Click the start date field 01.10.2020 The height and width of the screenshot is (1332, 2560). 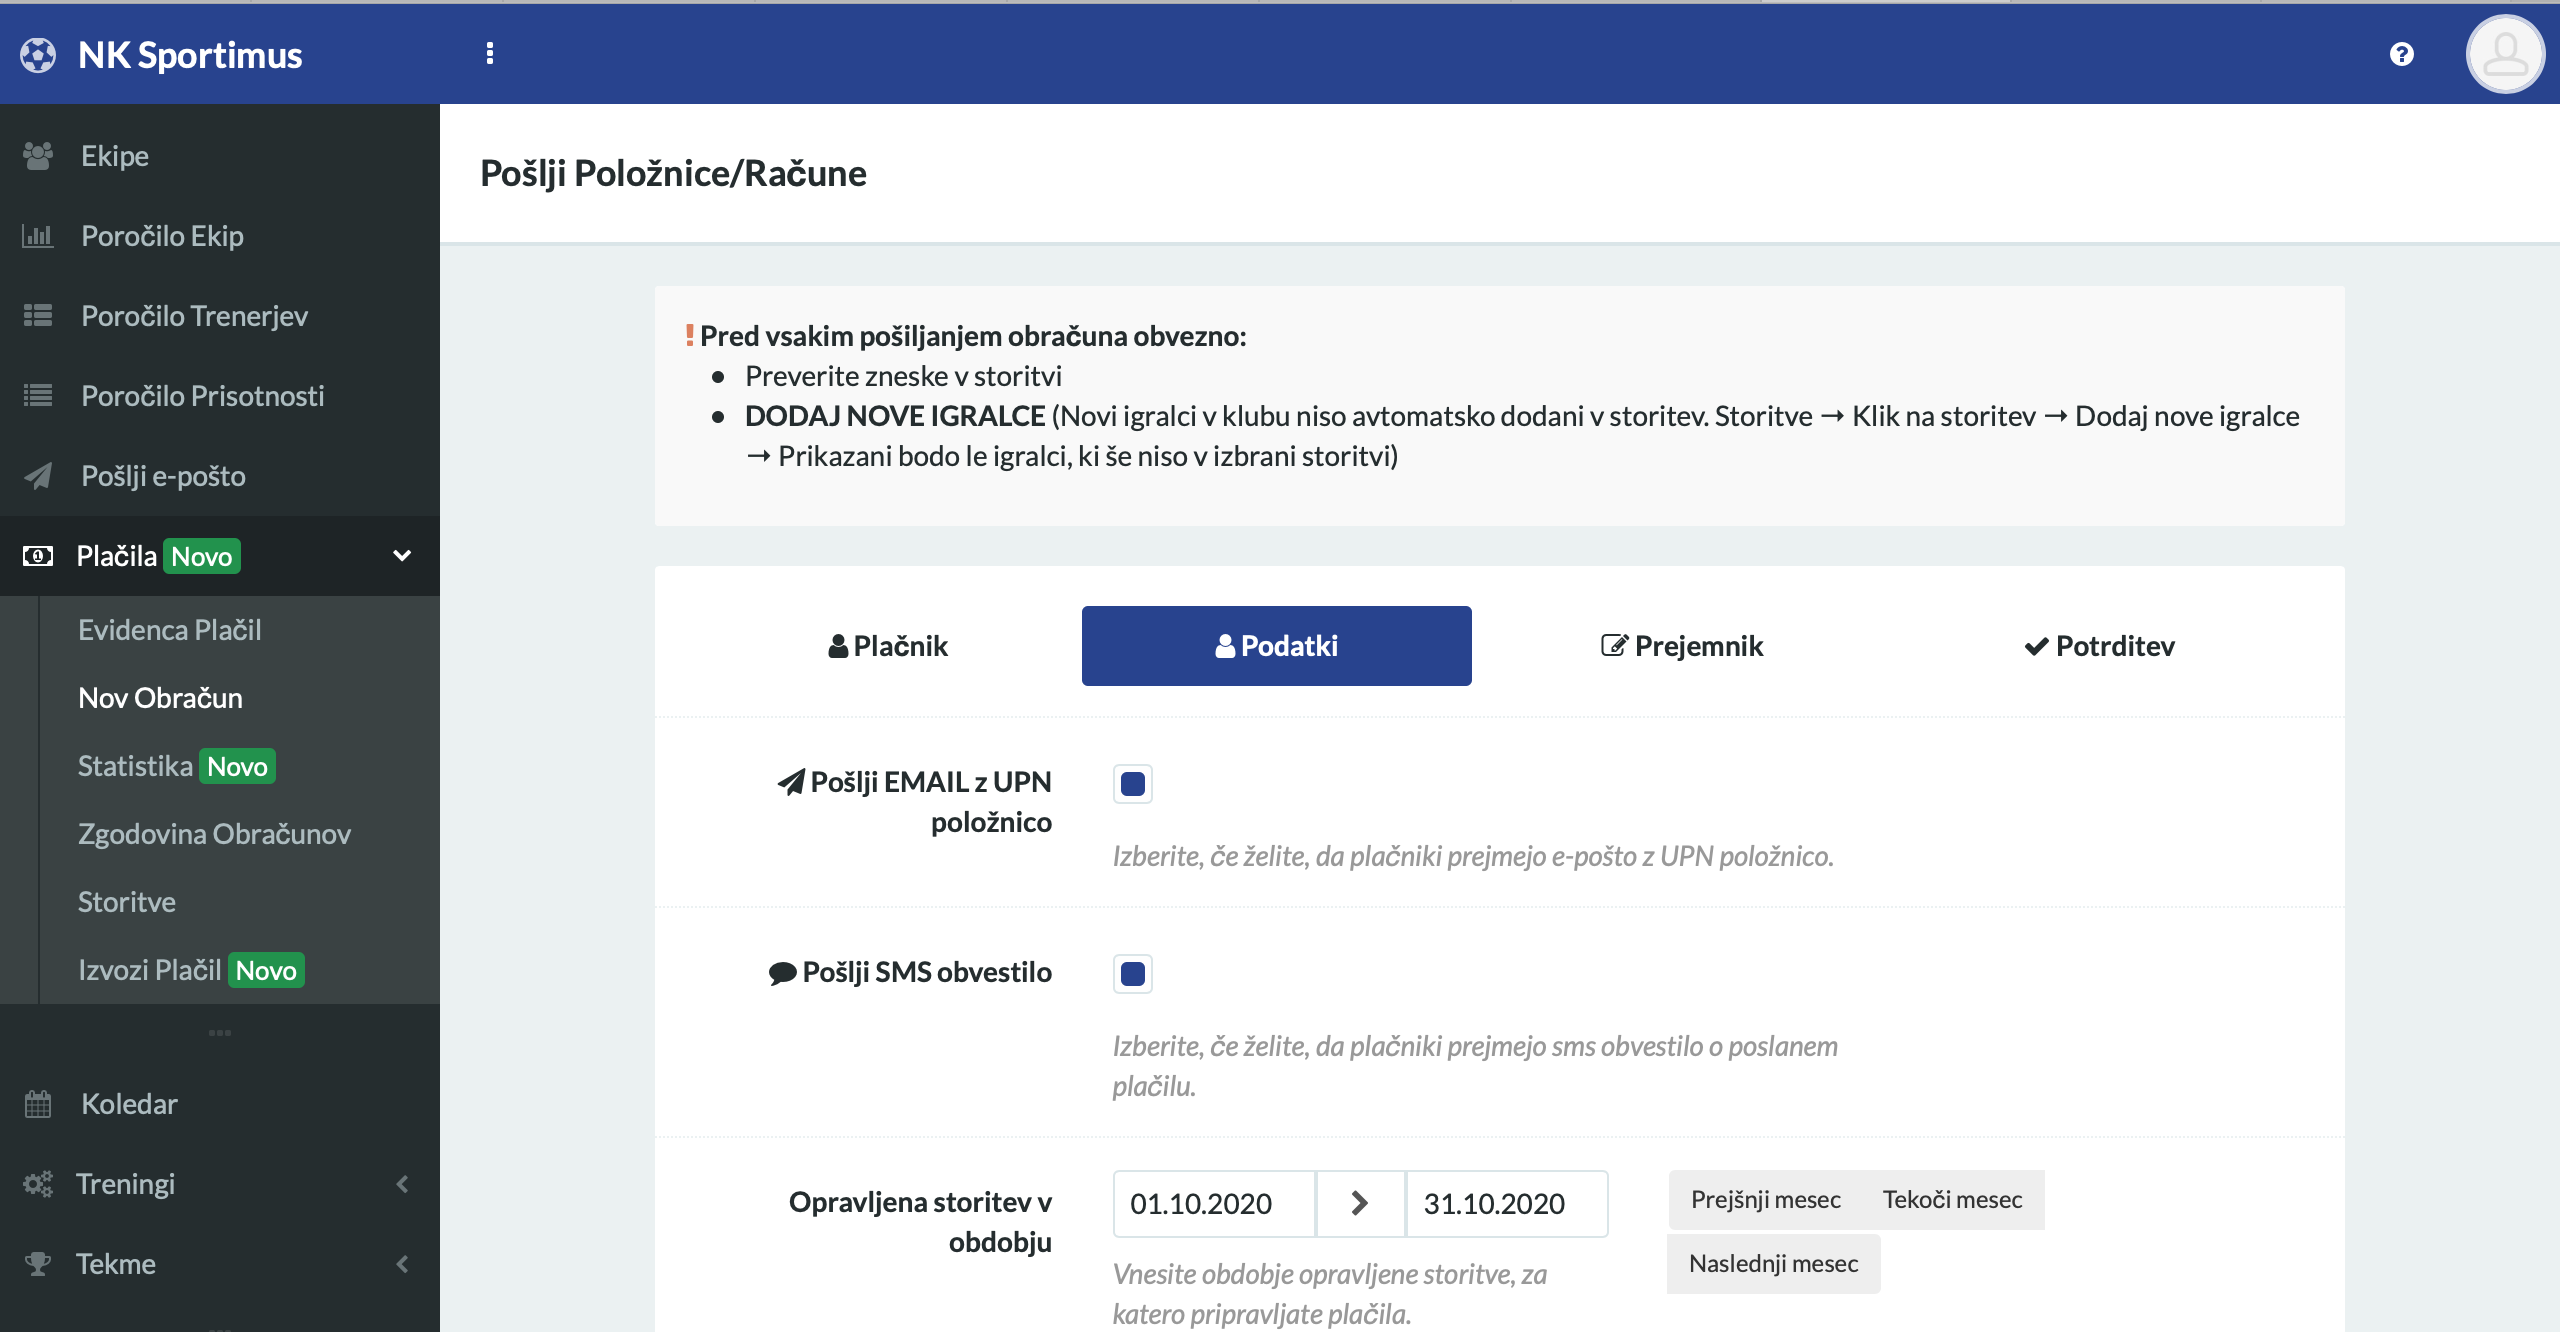click(1213, 1204)
